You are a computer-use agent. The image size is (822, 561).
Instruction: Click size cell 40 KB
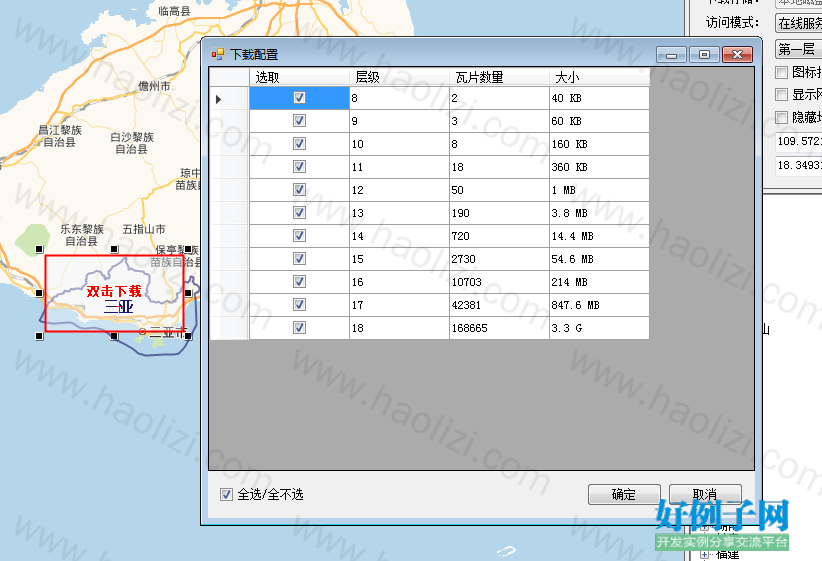pyautogui.click(x=599, y=98)
